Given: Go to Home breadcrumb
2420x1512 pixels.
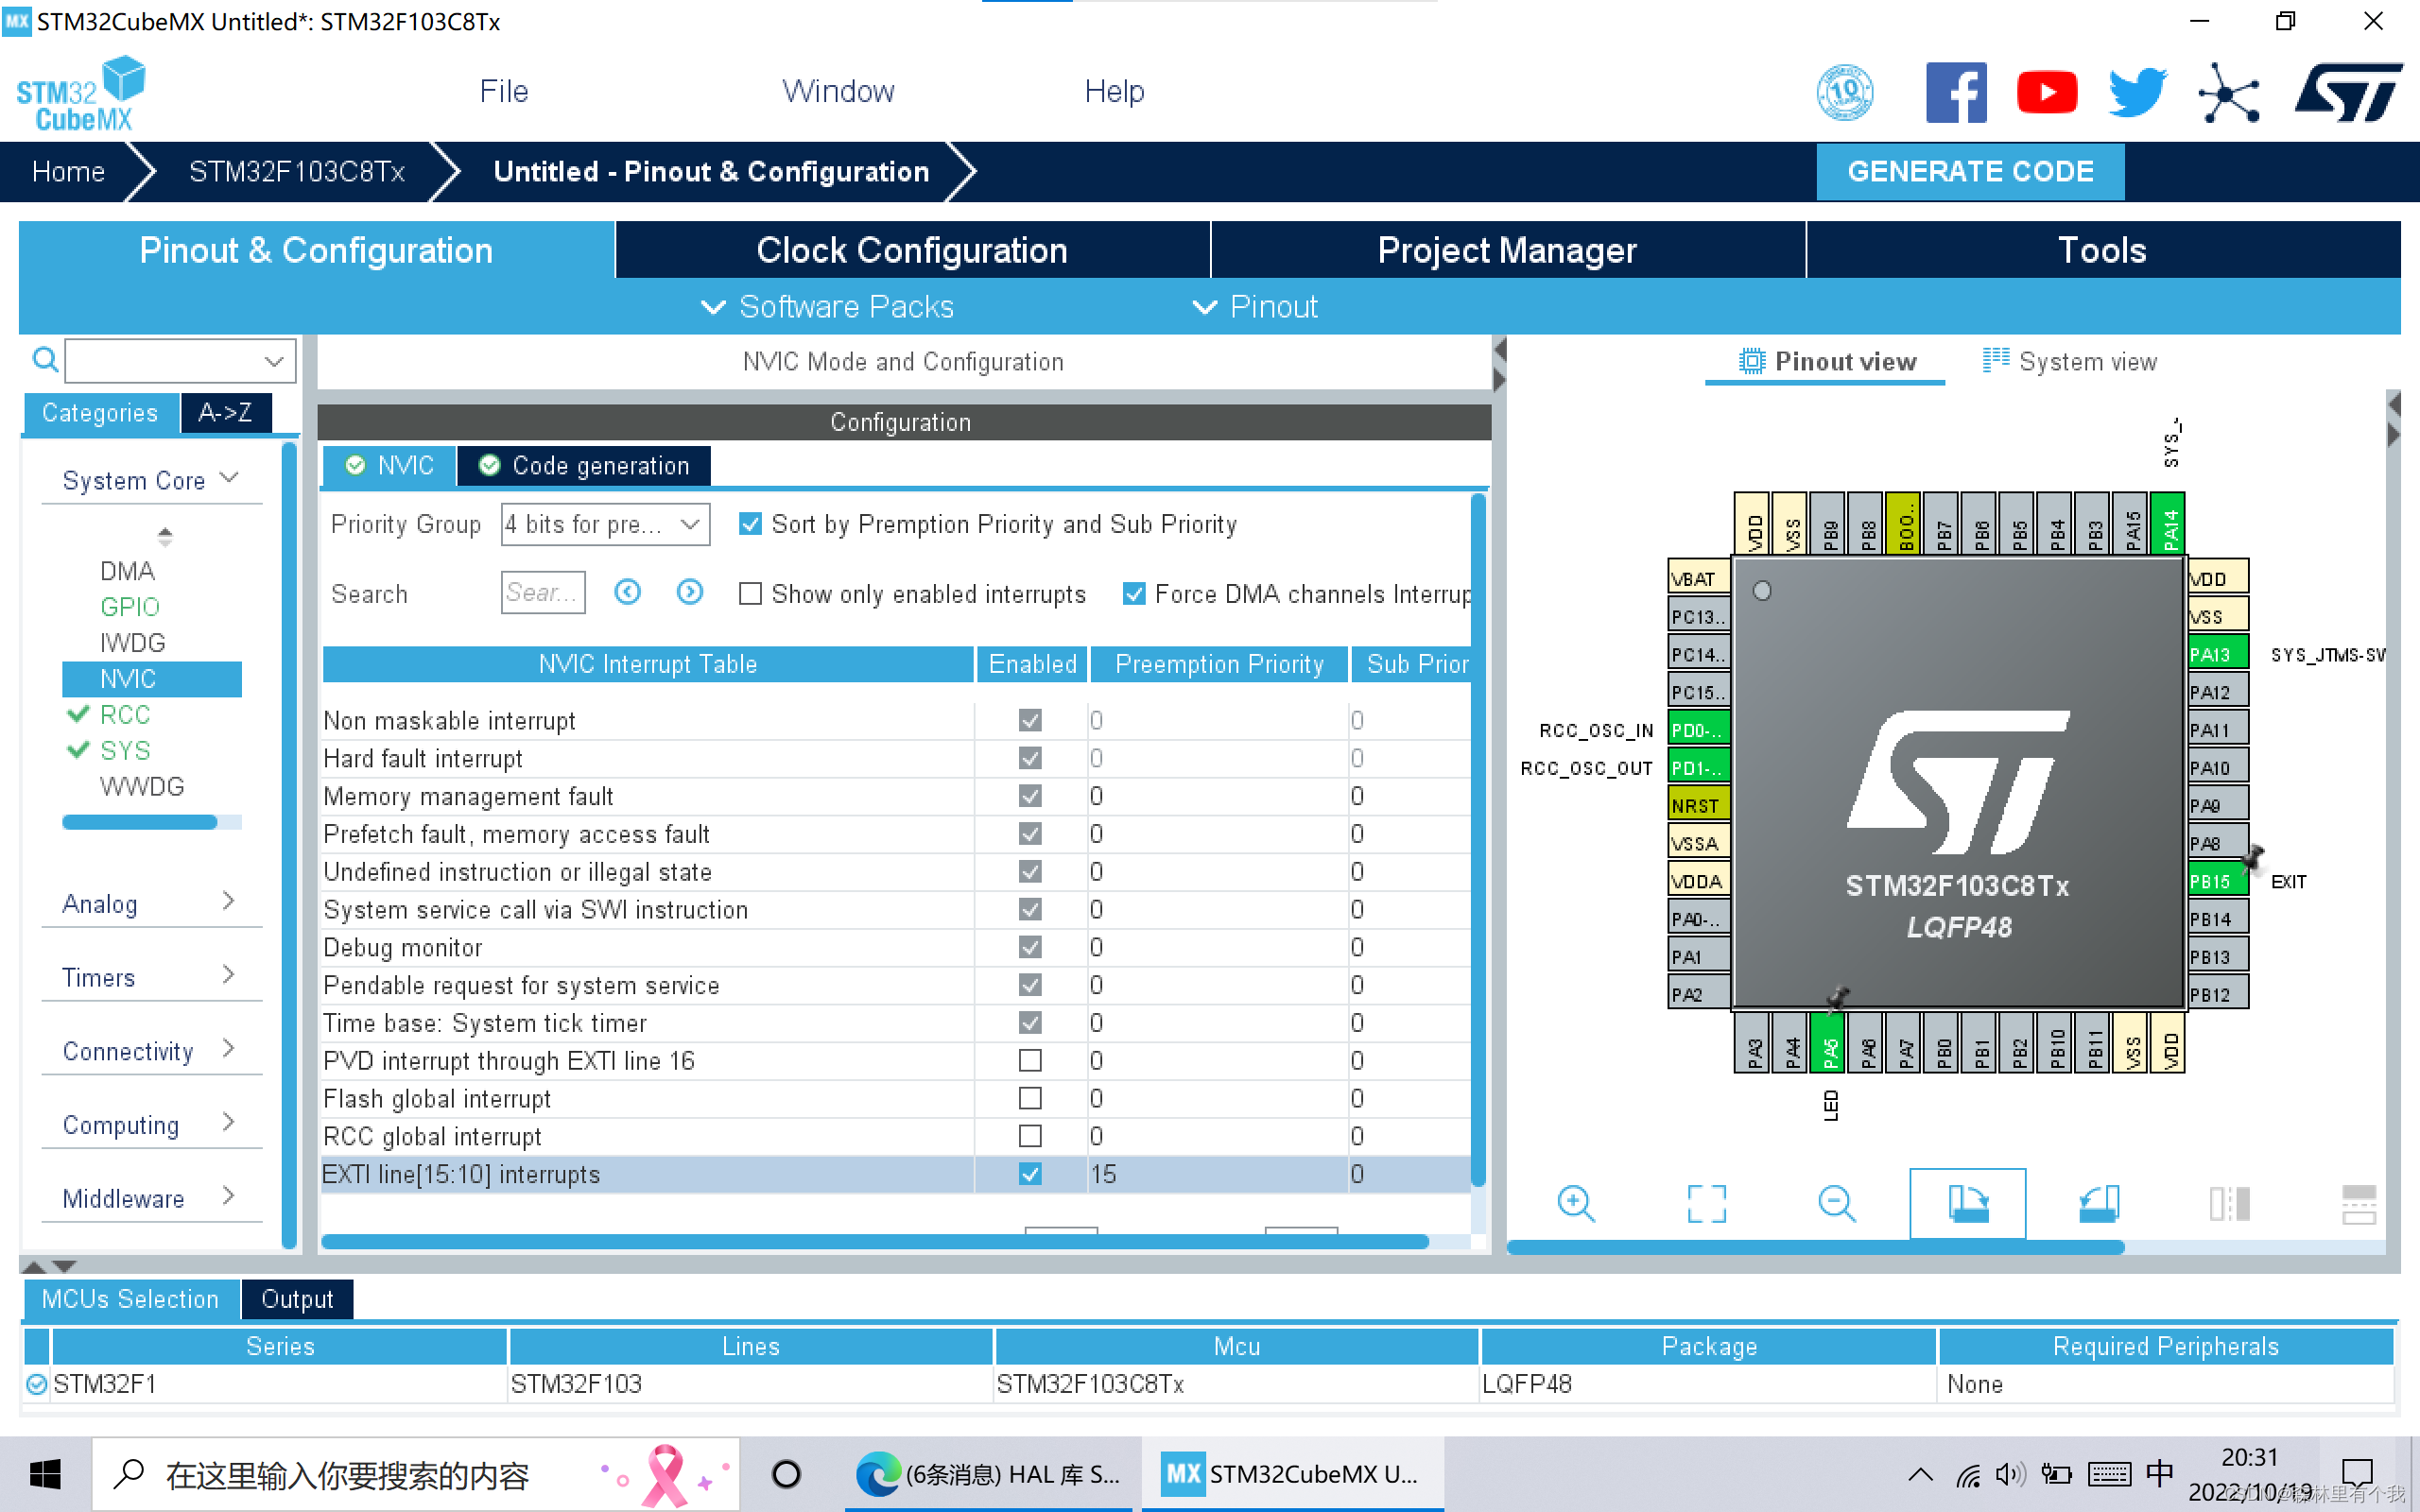Looking at the screenshot, I should click(68, 171).
